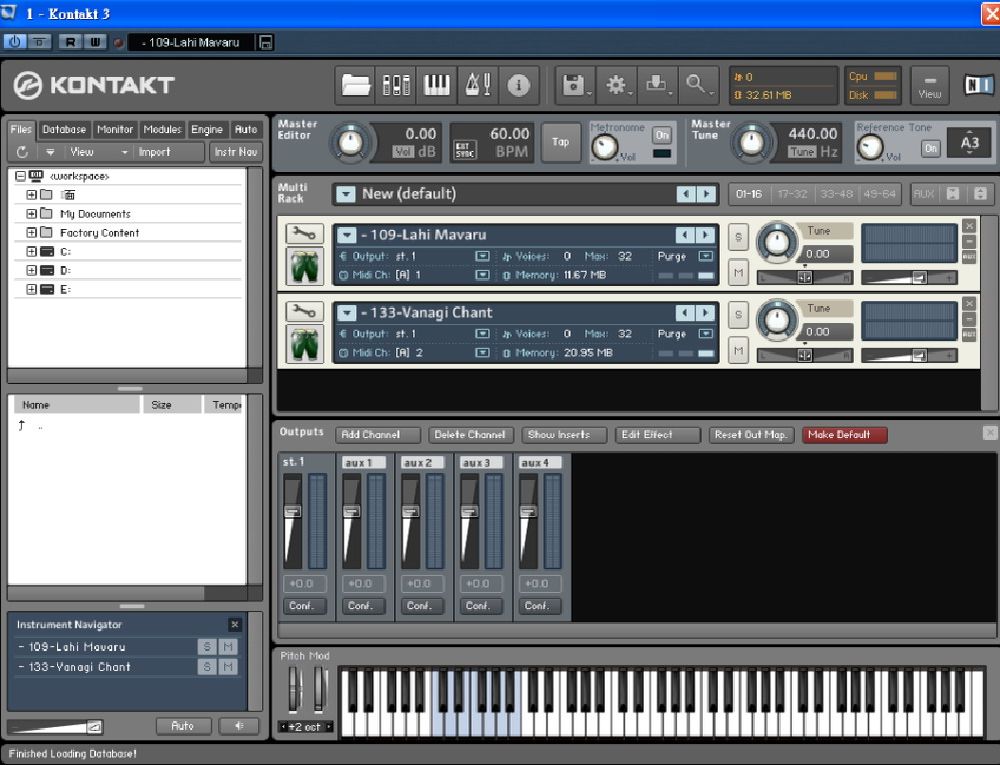The image size is (1000, 765).
Task: Click the Show Inserts button
Action: tap(564, 435)
